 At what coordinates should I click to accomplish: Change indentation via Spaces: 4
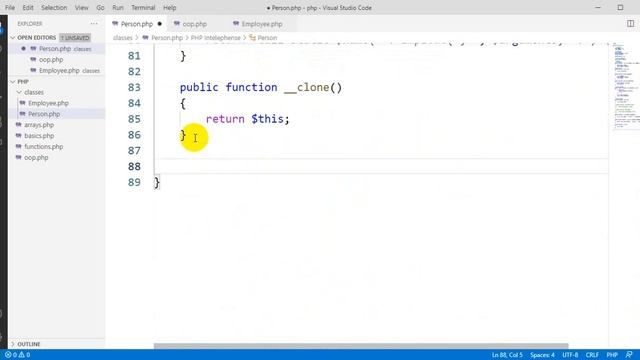pyautogui.click(x=542, y=355)
